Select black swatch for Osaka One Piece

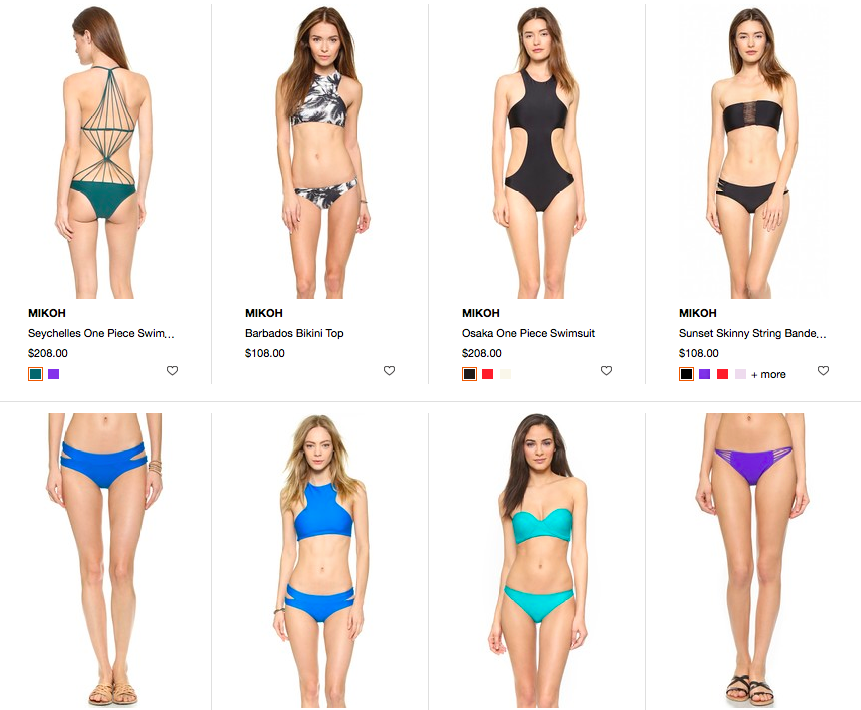(x=469, y=374)
